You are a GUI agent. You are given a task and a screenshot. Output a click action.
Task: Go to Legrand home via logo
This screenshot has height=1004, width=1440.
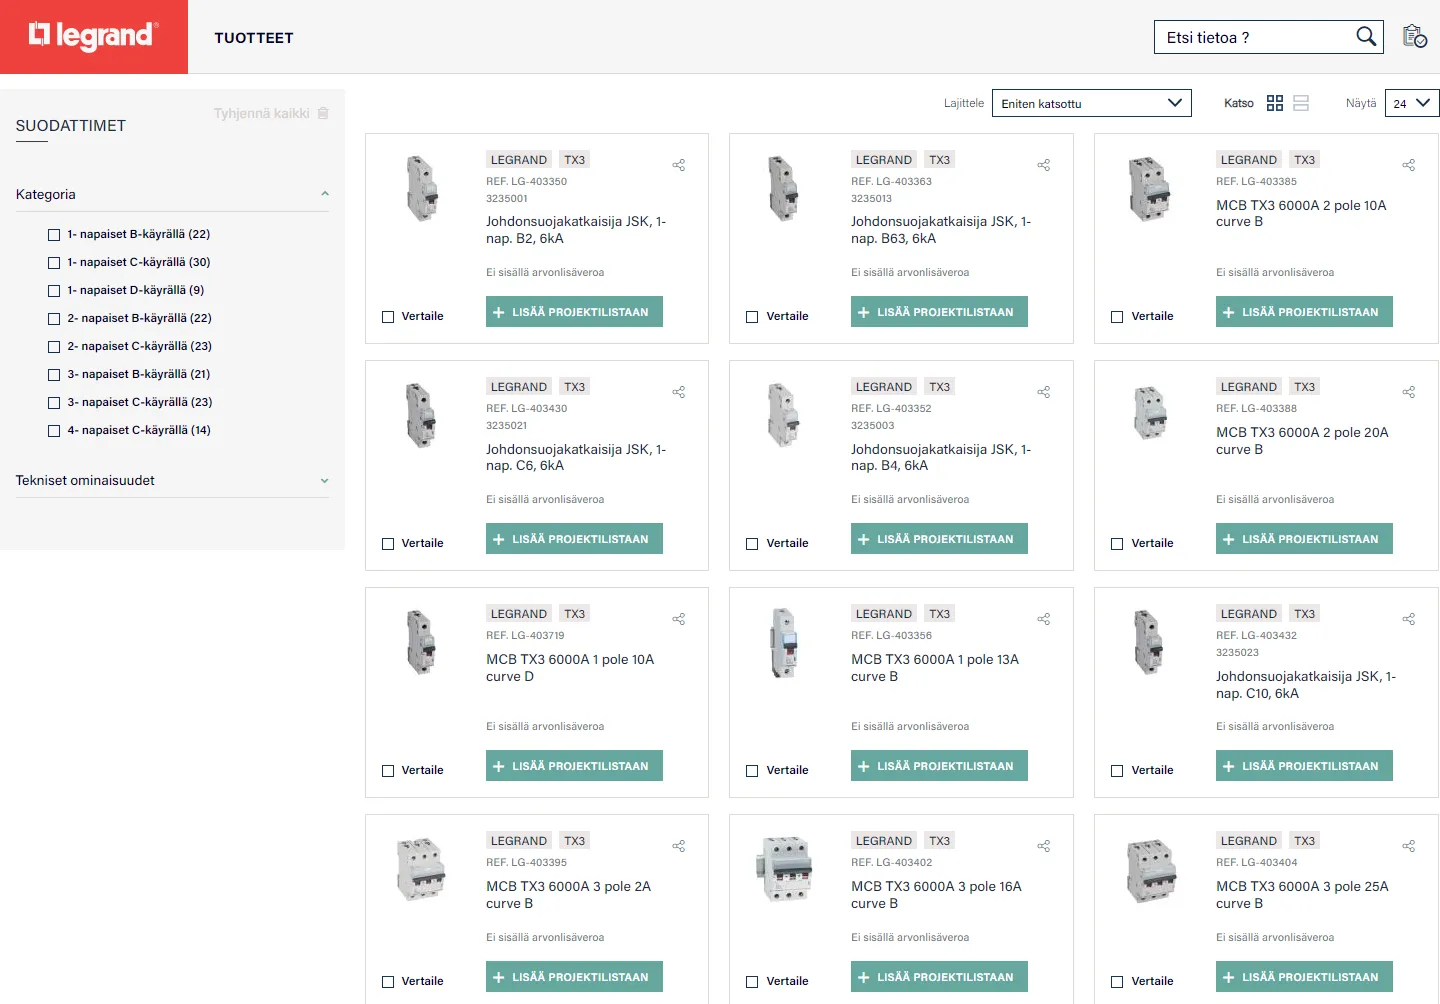pyautogui.click(x=94, y=37)
